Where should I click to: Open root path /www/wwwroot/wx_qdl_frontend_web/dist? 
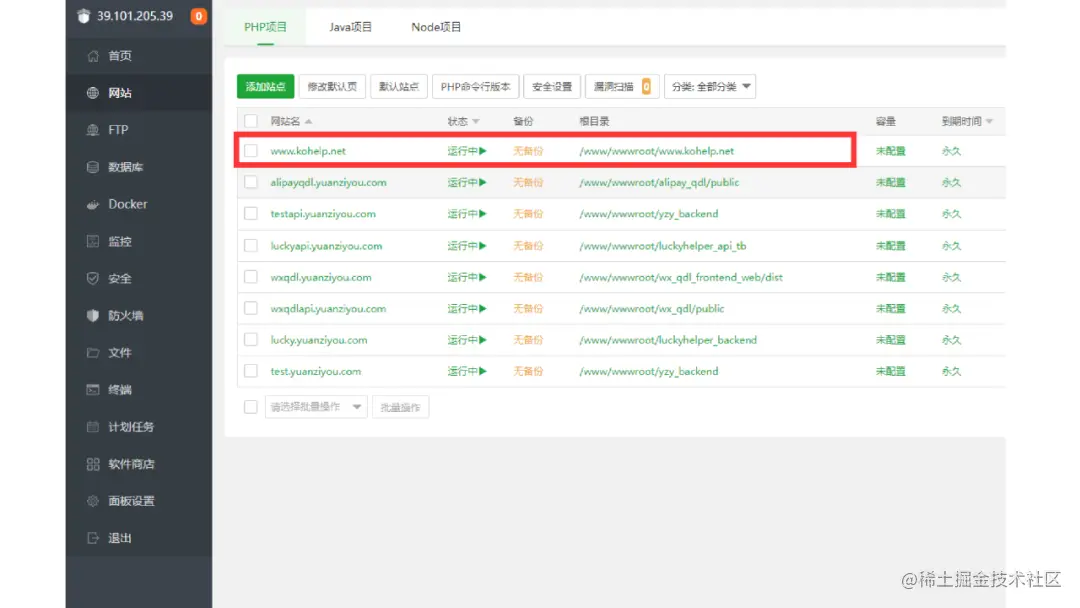pyautogui.click(x=681, y=277)
